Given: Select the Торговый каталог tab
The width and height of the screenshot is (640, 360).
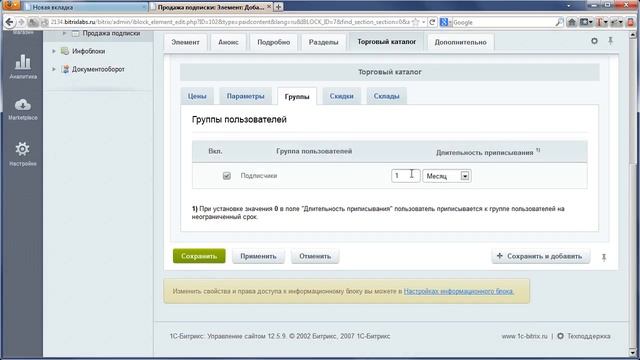Looking at the screenshot, I should (387, 42).
